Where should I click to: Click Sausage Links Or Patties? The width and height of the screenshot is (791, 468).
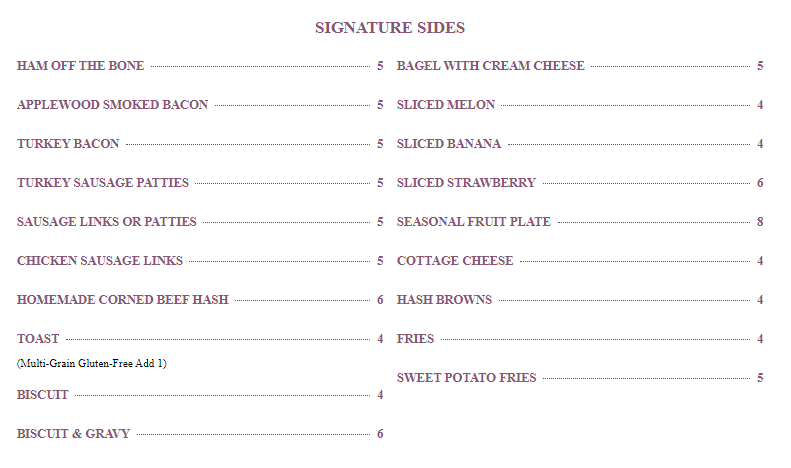point(107,222)
